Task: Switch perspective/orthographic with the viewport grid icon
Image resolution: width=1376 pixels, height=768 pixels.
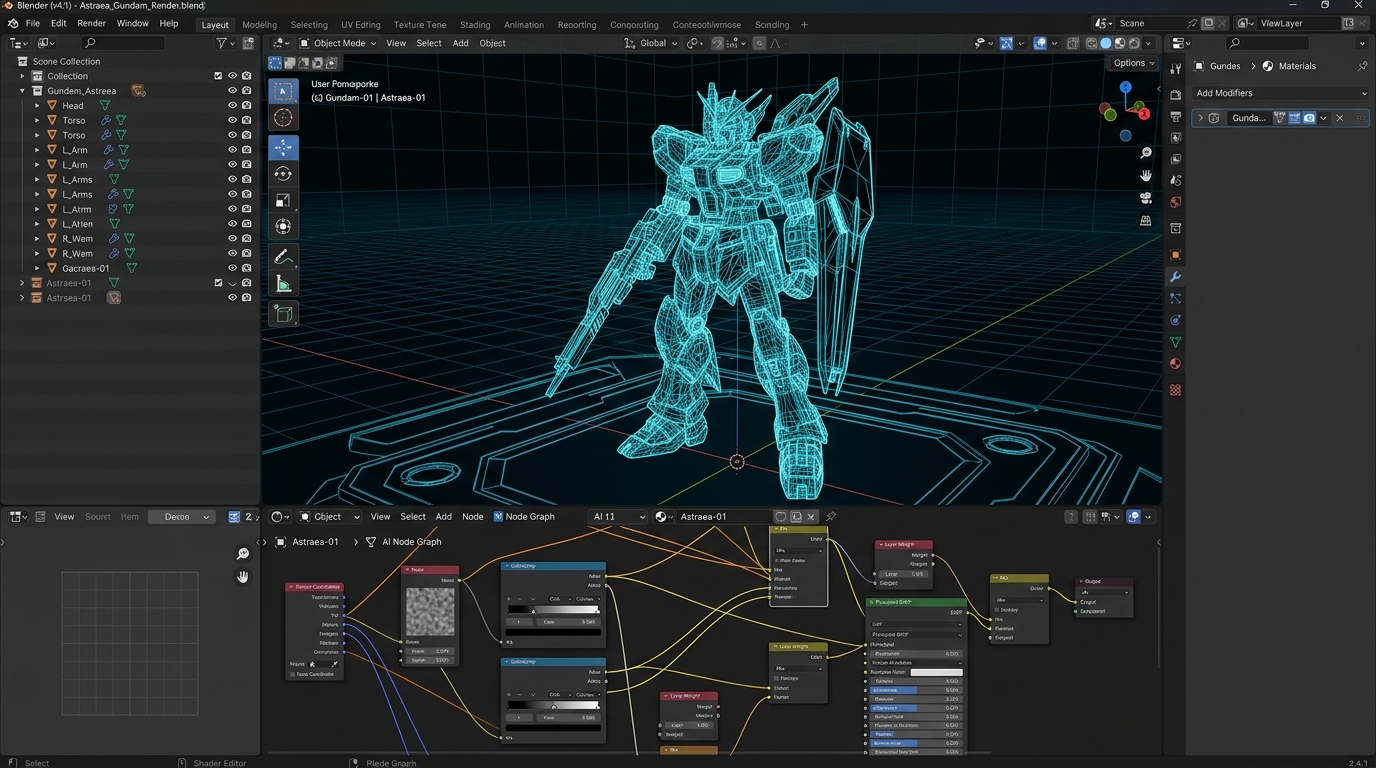Action: 1146,220
